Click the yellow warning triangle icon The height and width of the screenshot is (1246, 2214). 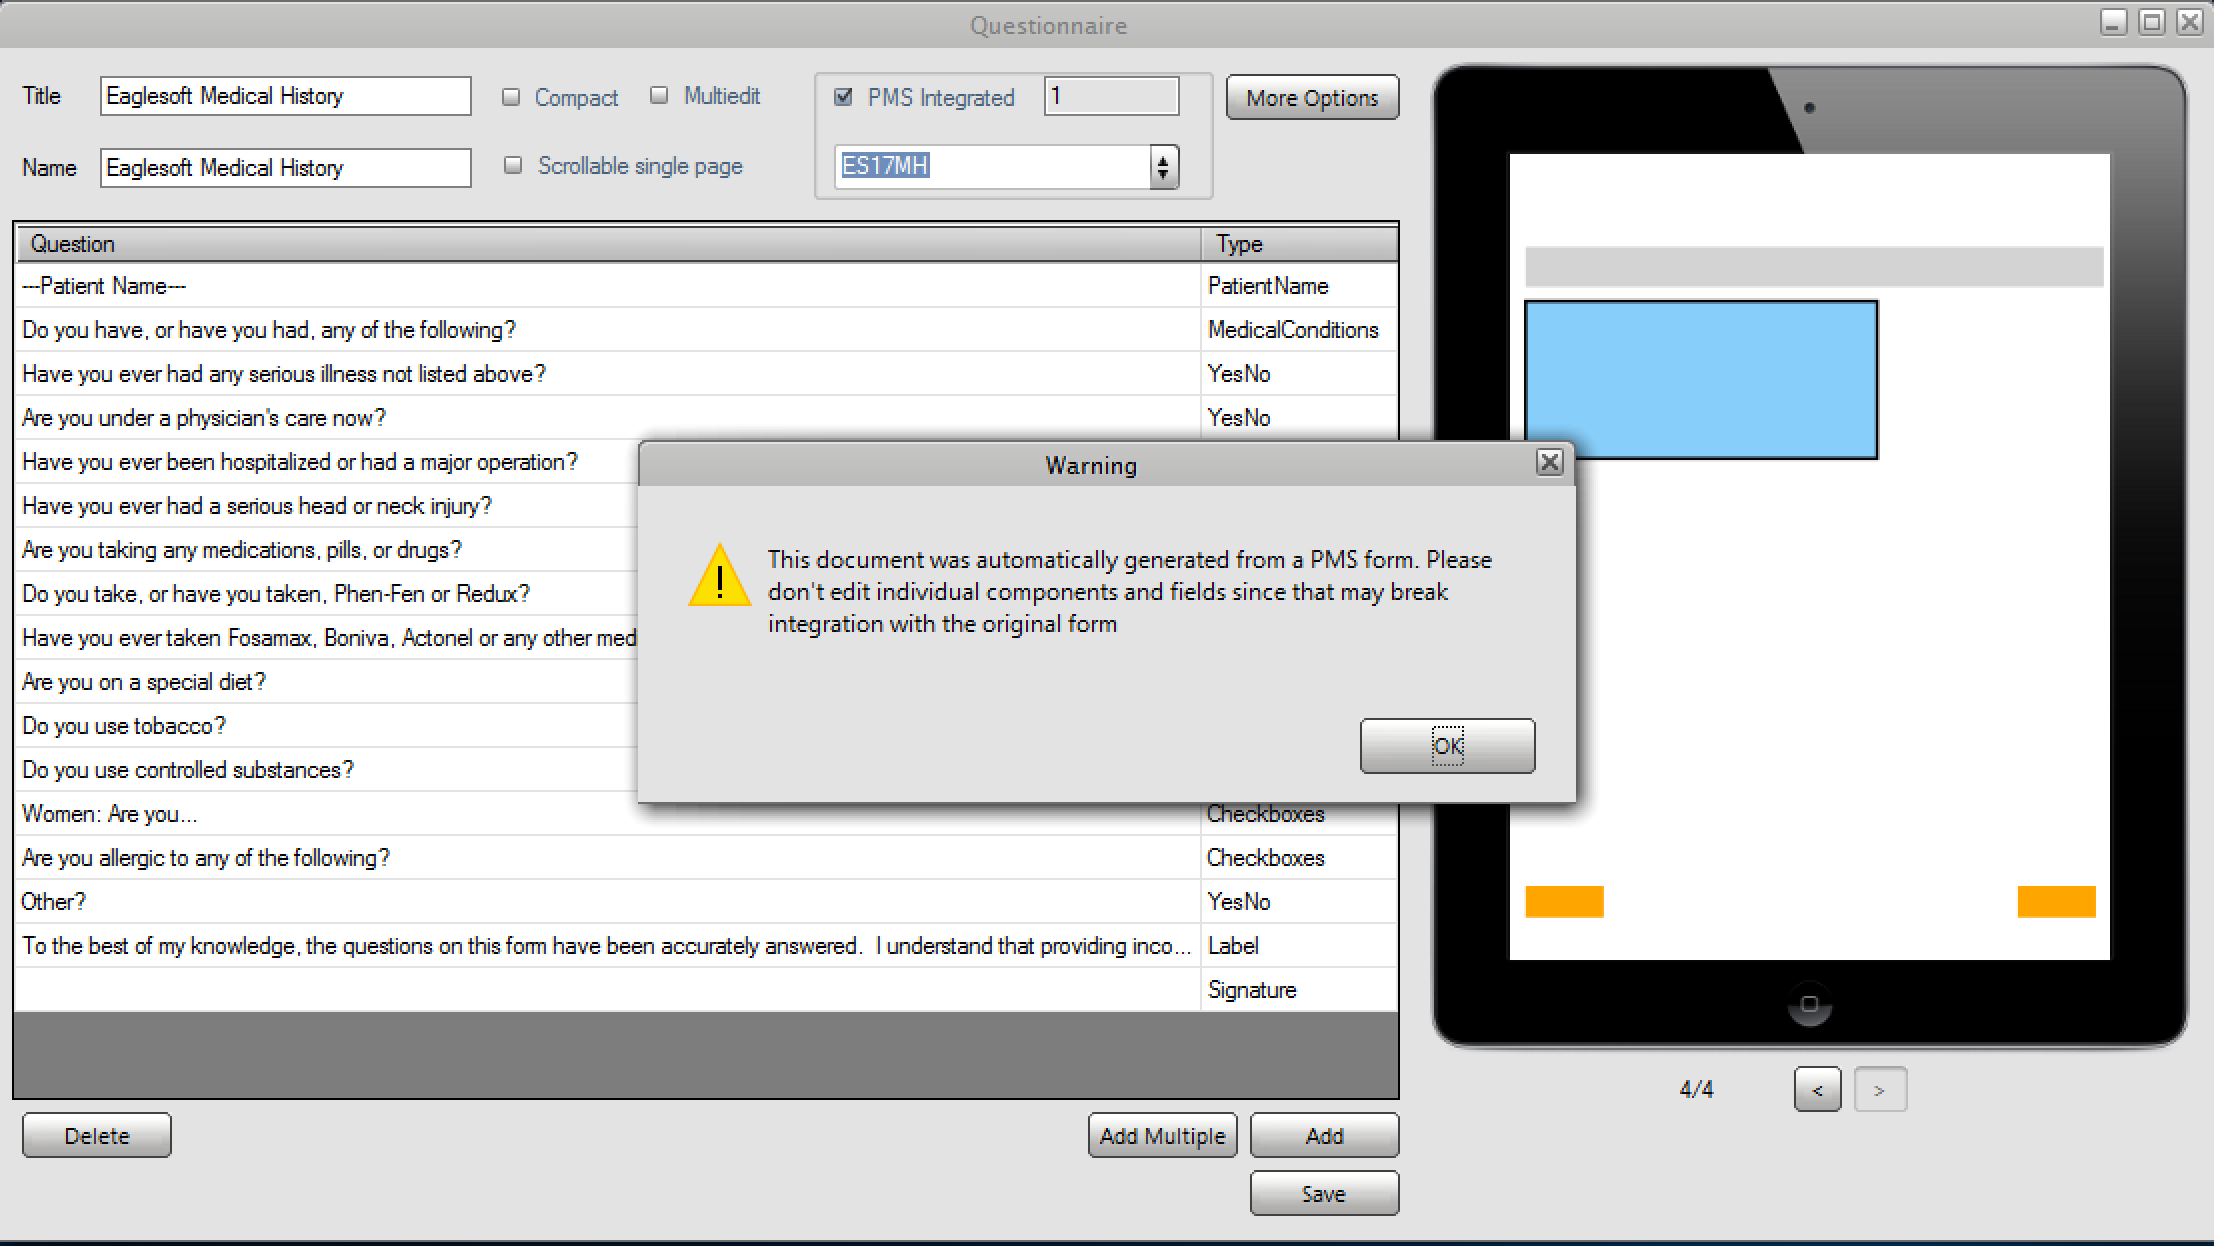point(719,575)
